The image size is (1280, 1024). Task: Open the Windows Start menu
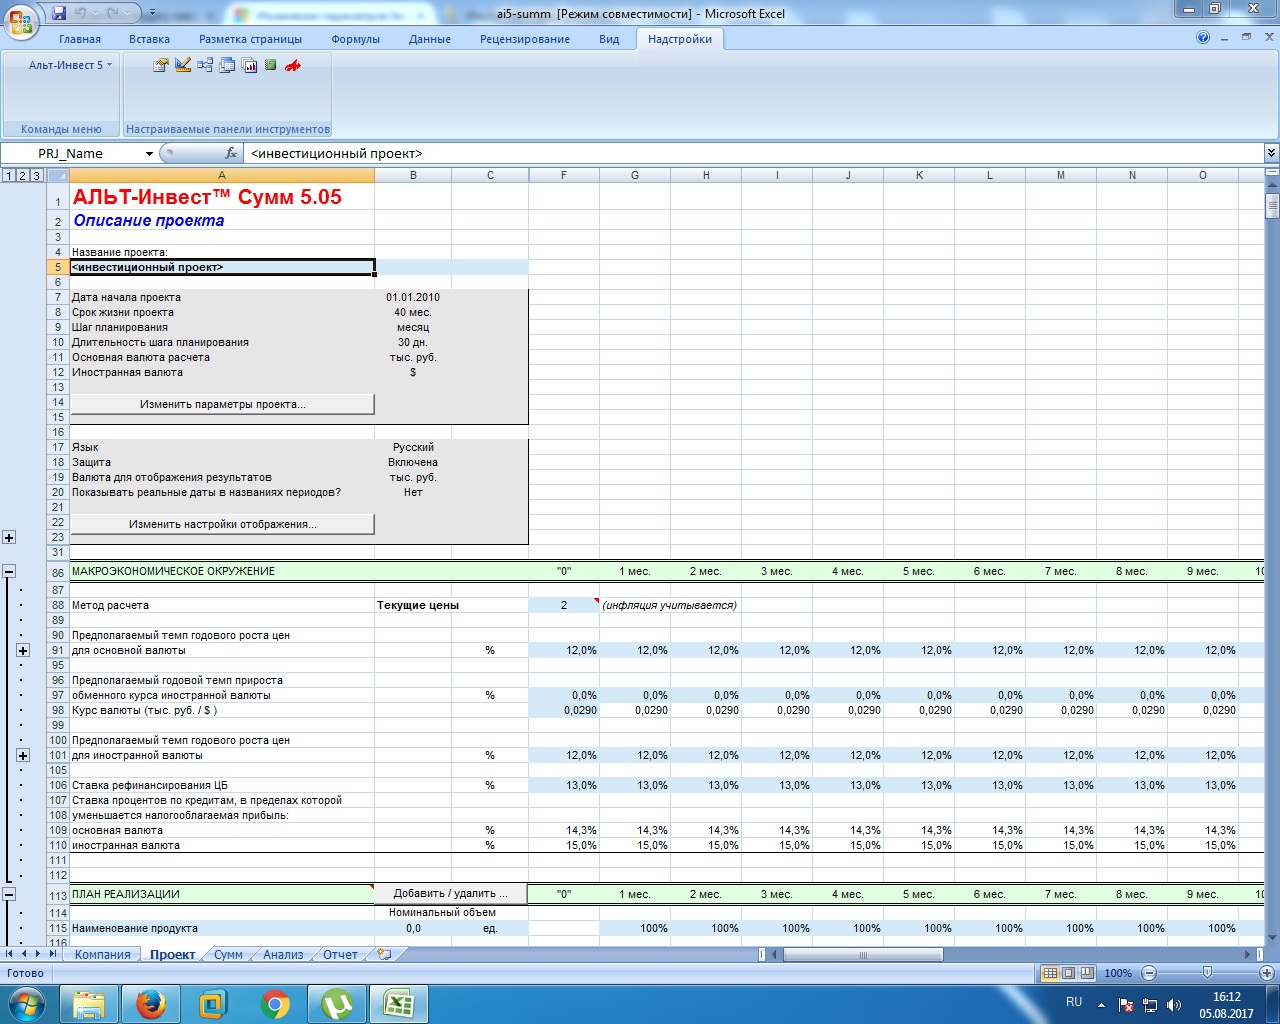(x=26, y=1003)
